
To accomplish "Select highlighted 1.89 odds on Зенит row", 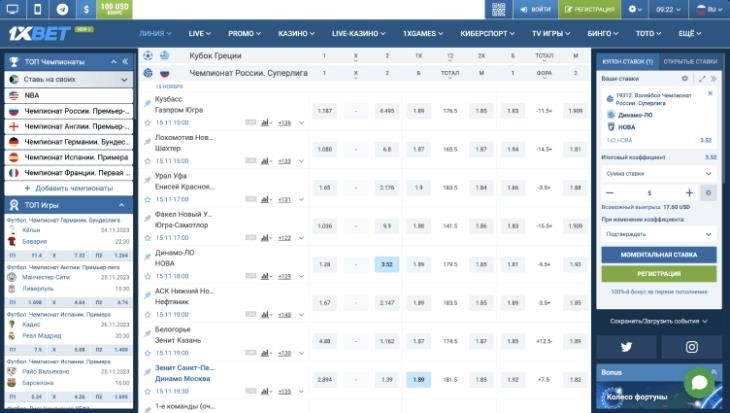I will coord(419,379).
